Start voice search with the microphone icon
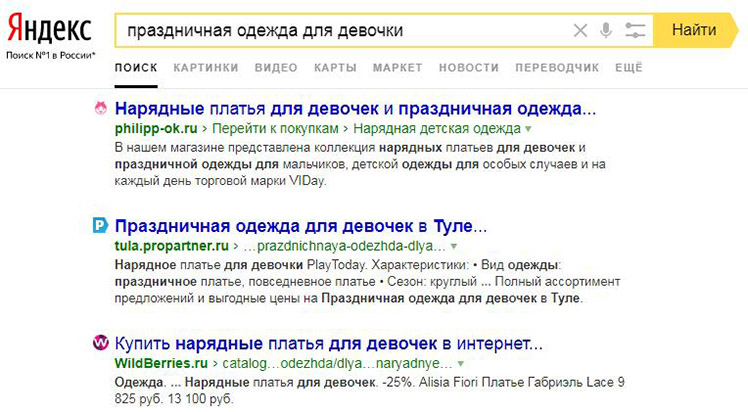 pos(606,31)
